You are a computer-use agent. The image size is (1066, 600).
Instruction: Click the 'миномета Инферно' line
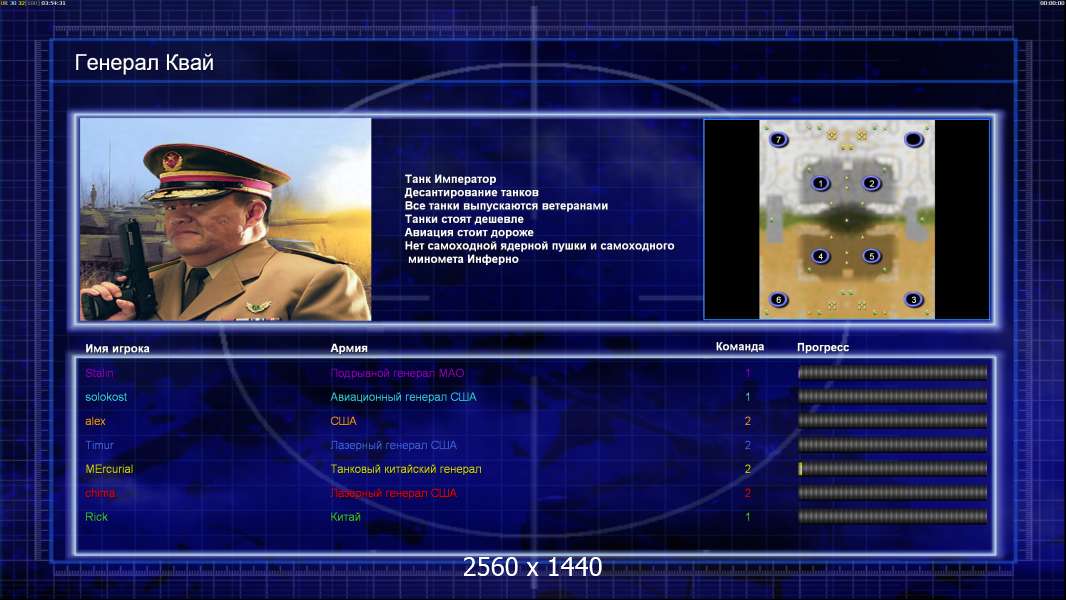(463, 259)
